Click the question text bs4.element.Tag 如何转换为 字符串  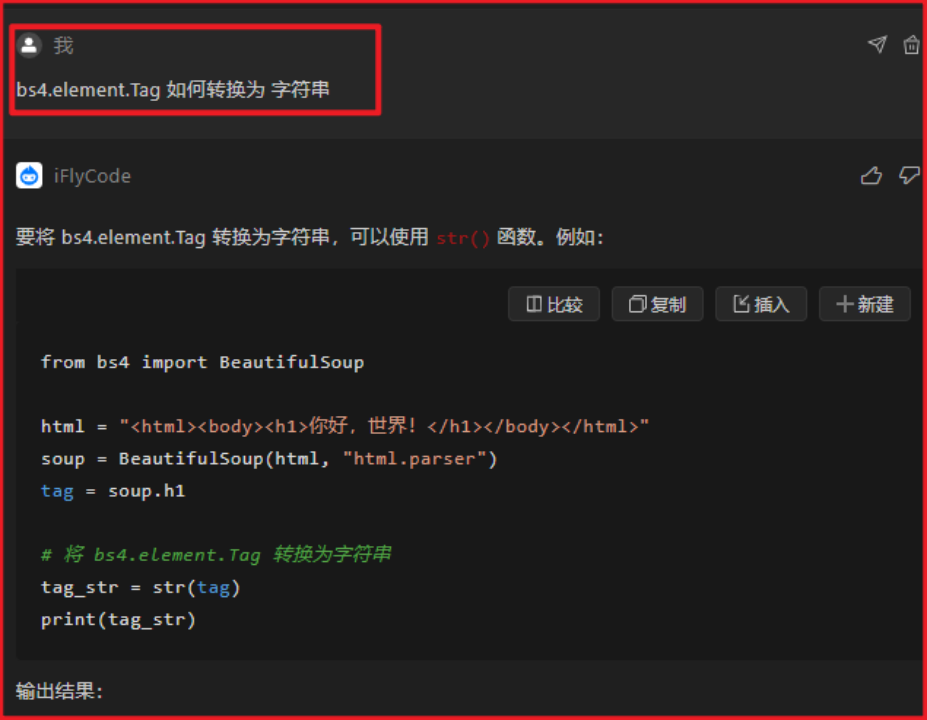point(173,90)
